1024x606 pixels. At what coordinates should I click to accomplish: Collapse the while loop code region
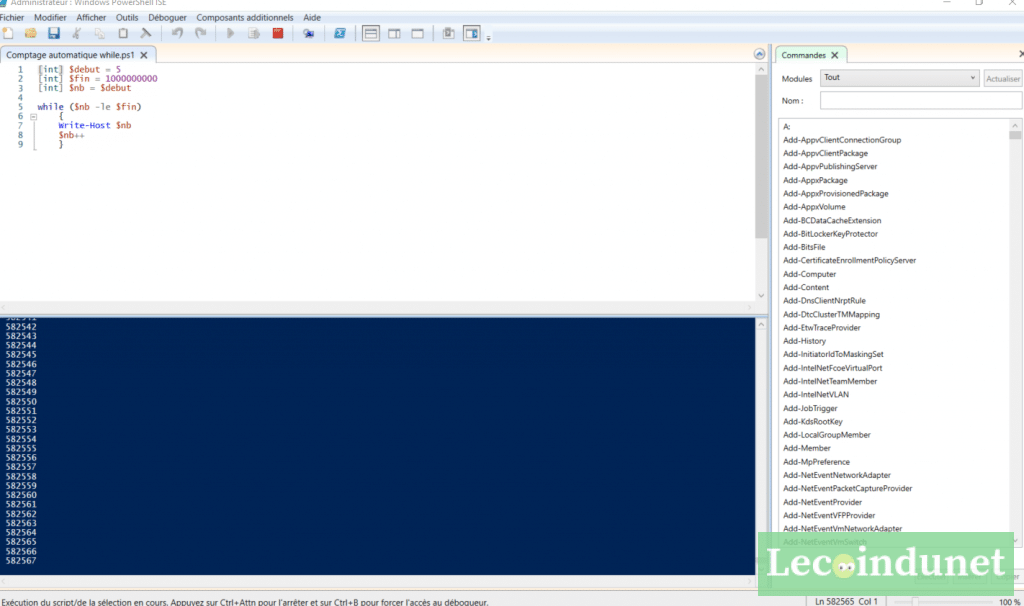pyautogui.click(x=34, y=119)
